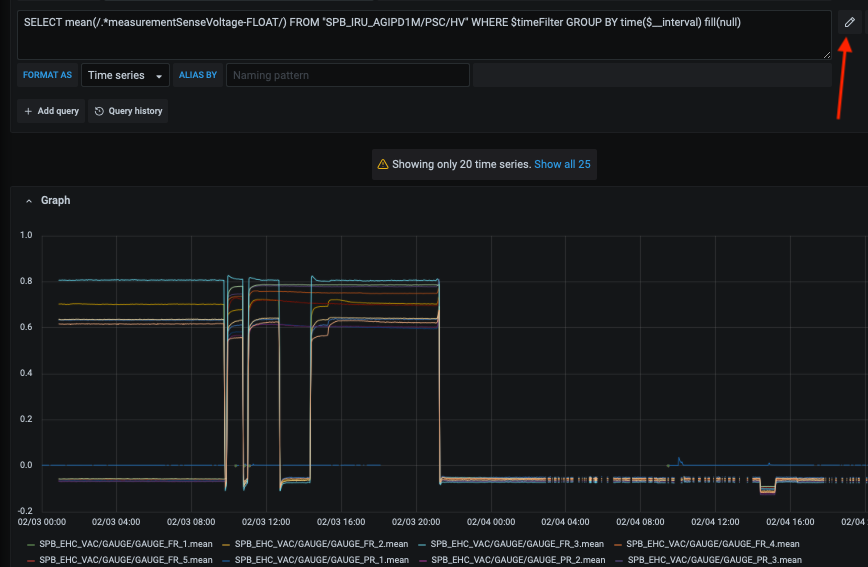This screenshot has width=868, height=567.
Task: Collapse the Graph panel with chevron
Action: click(29, 201)
